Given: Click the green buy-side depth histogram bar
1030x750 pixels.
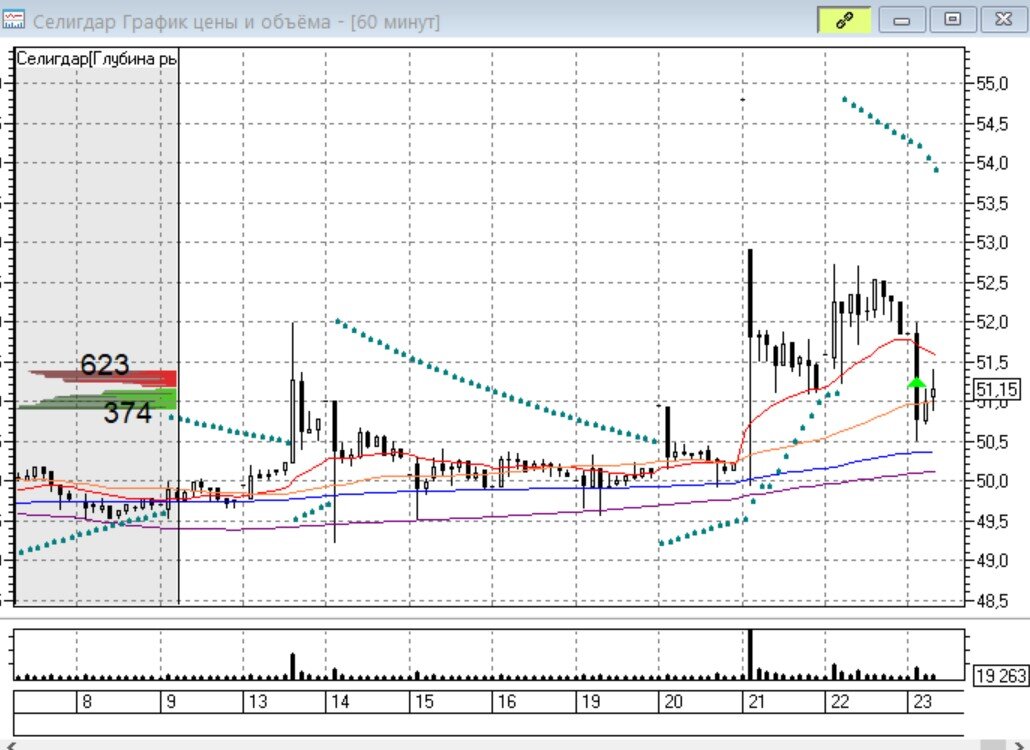Looking at the screenshot, I should (97, 399).
